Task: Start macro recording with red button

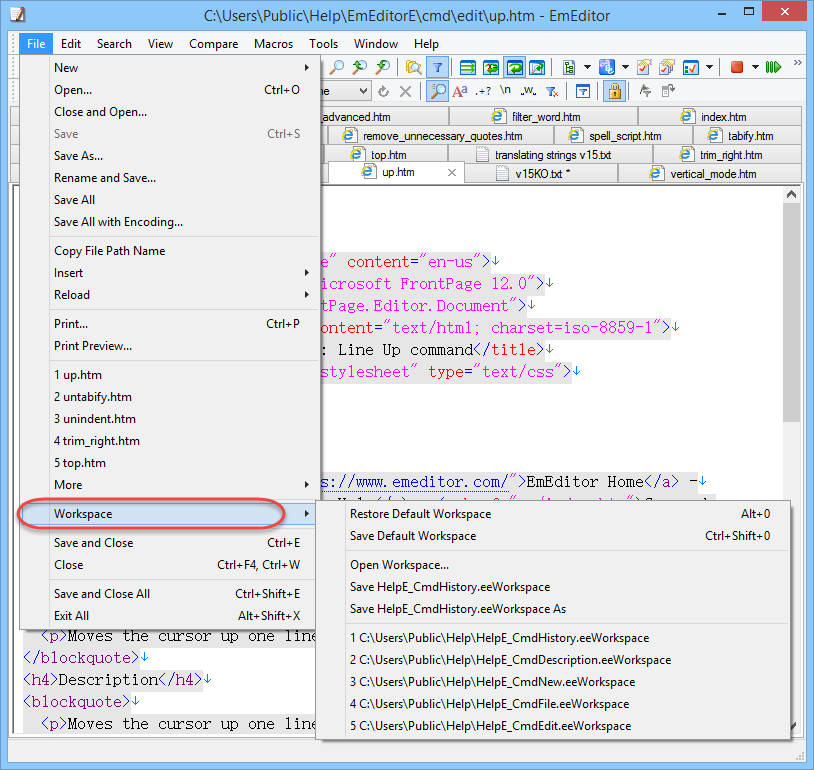Action: tap(736, 67)
